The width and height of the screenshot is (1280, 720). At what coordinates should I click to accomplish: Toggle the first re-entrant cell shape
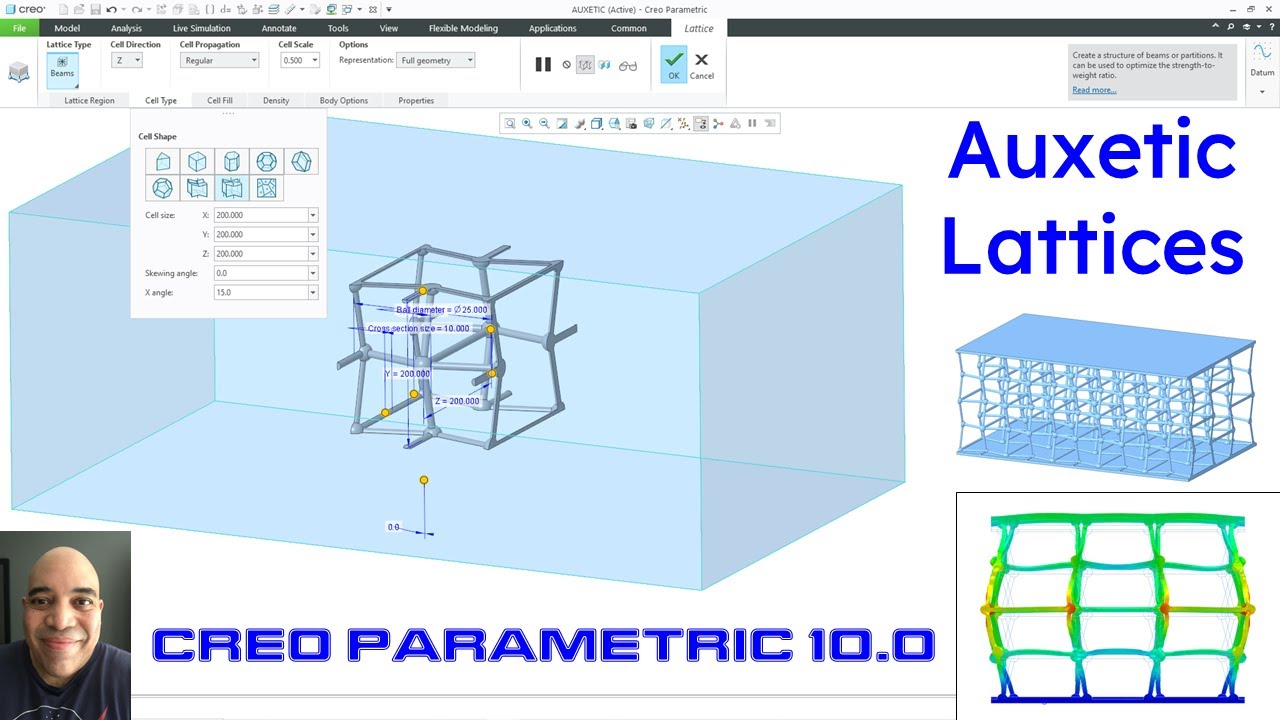(x=197, y=188)
